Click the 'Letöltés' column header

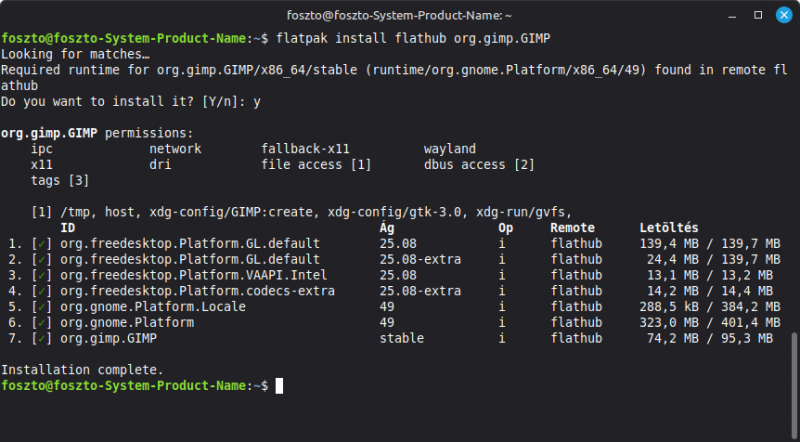669,227
